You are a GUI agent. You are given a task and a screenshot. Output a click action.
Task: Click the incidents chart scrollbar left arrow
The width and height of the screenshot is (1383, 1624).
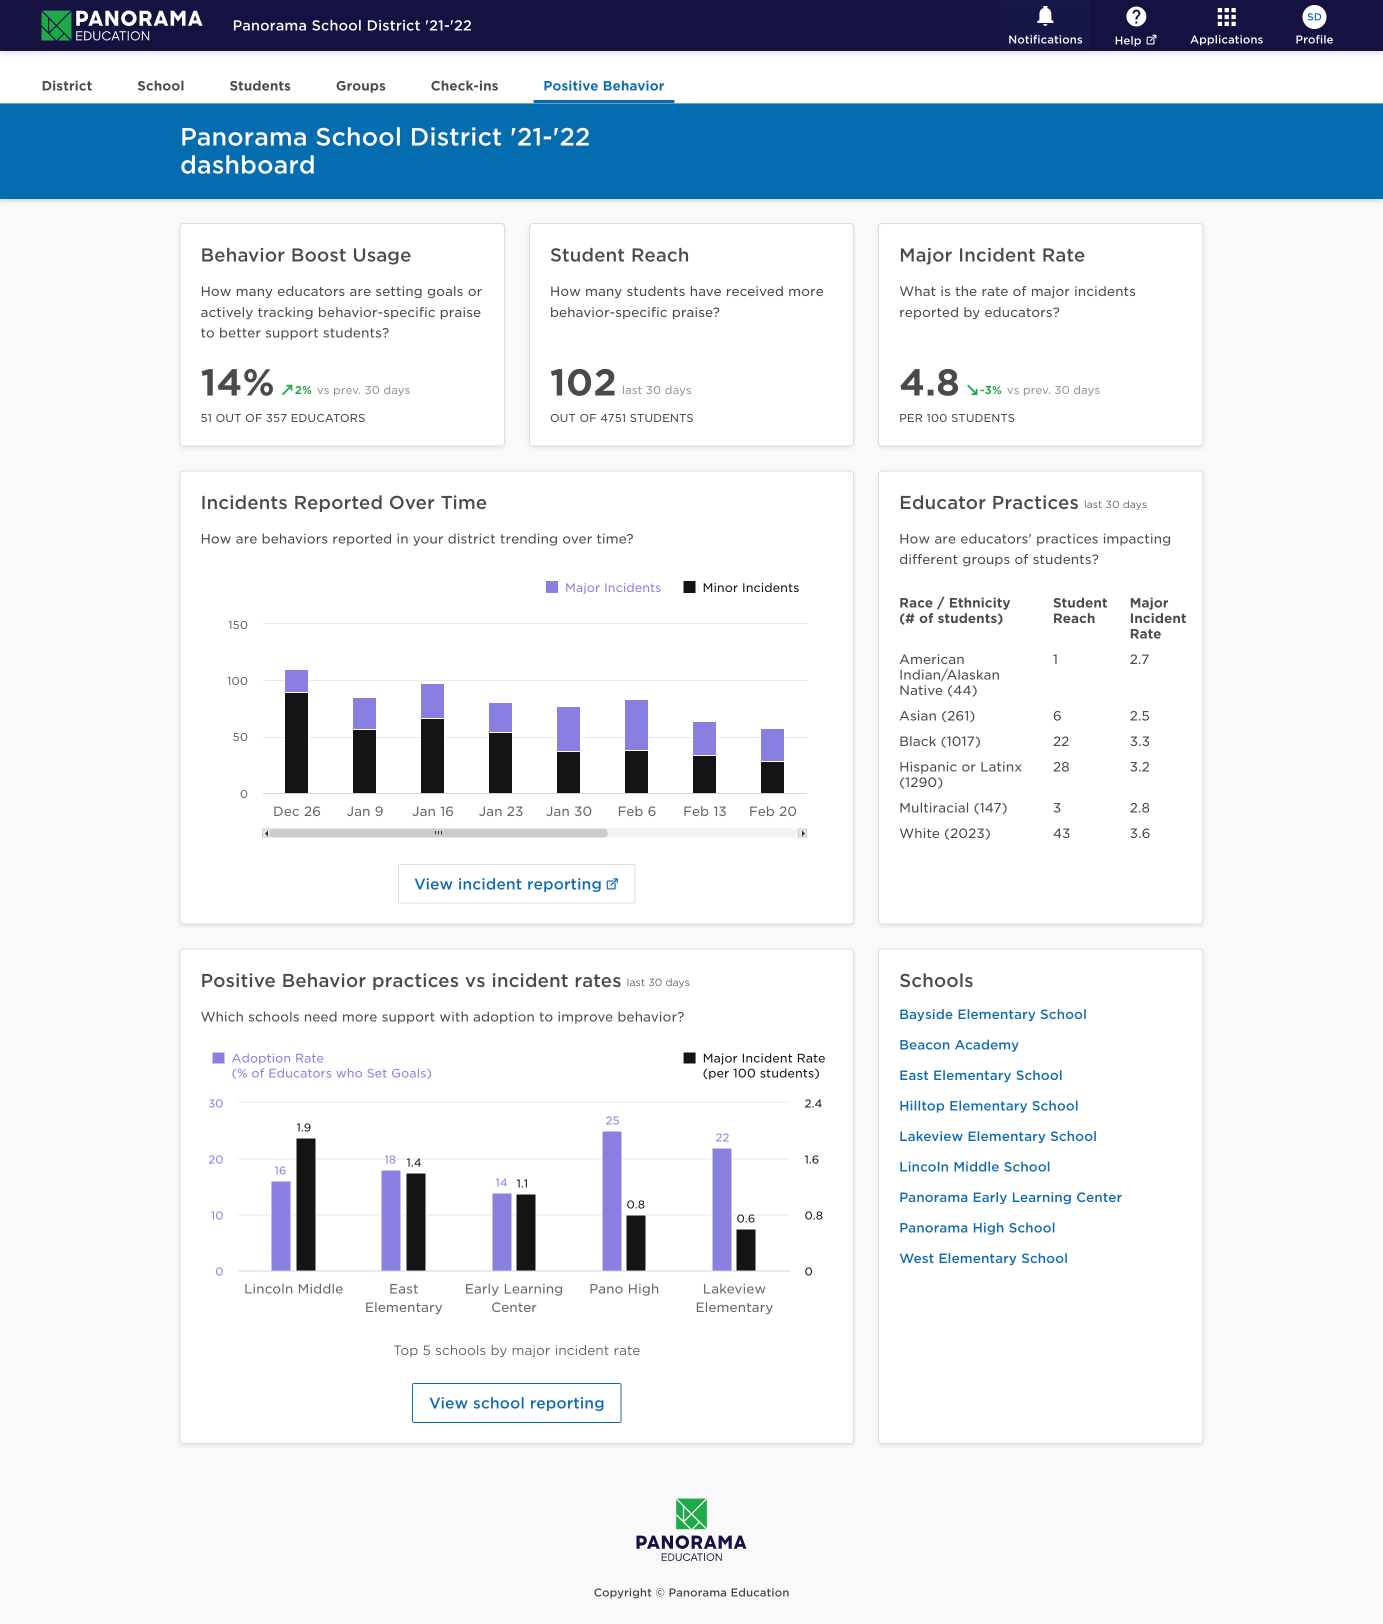(266, 833)
